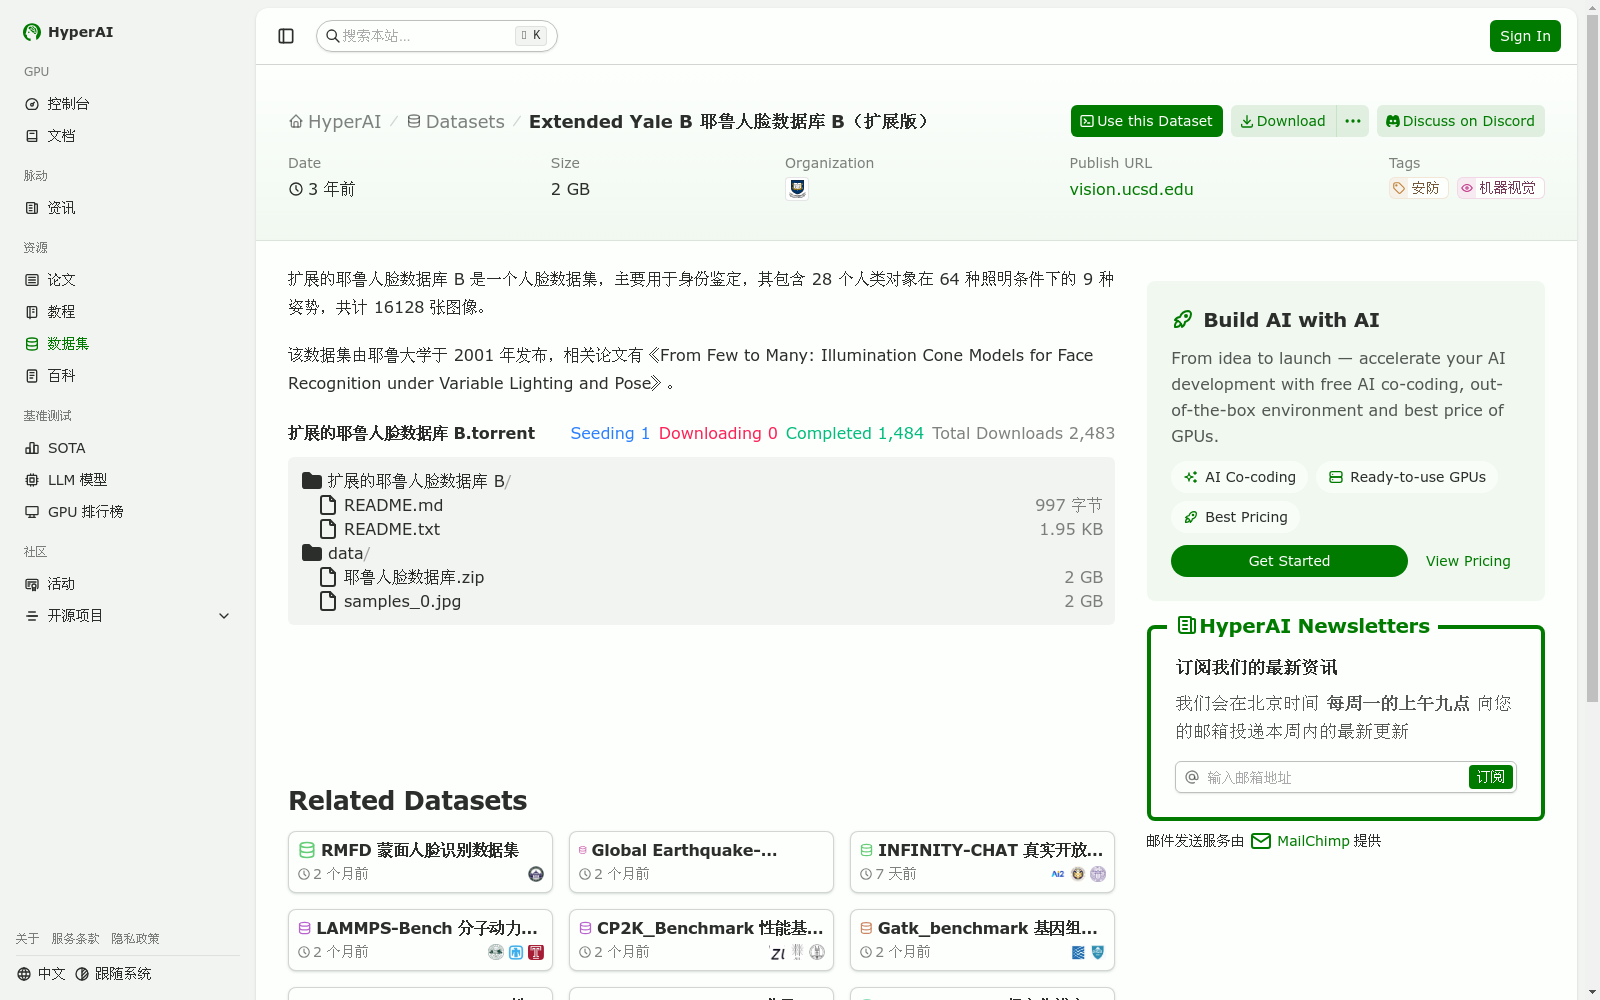Click the Get Started button
Screen dimensions: 1600x1000
(1289, 561)
